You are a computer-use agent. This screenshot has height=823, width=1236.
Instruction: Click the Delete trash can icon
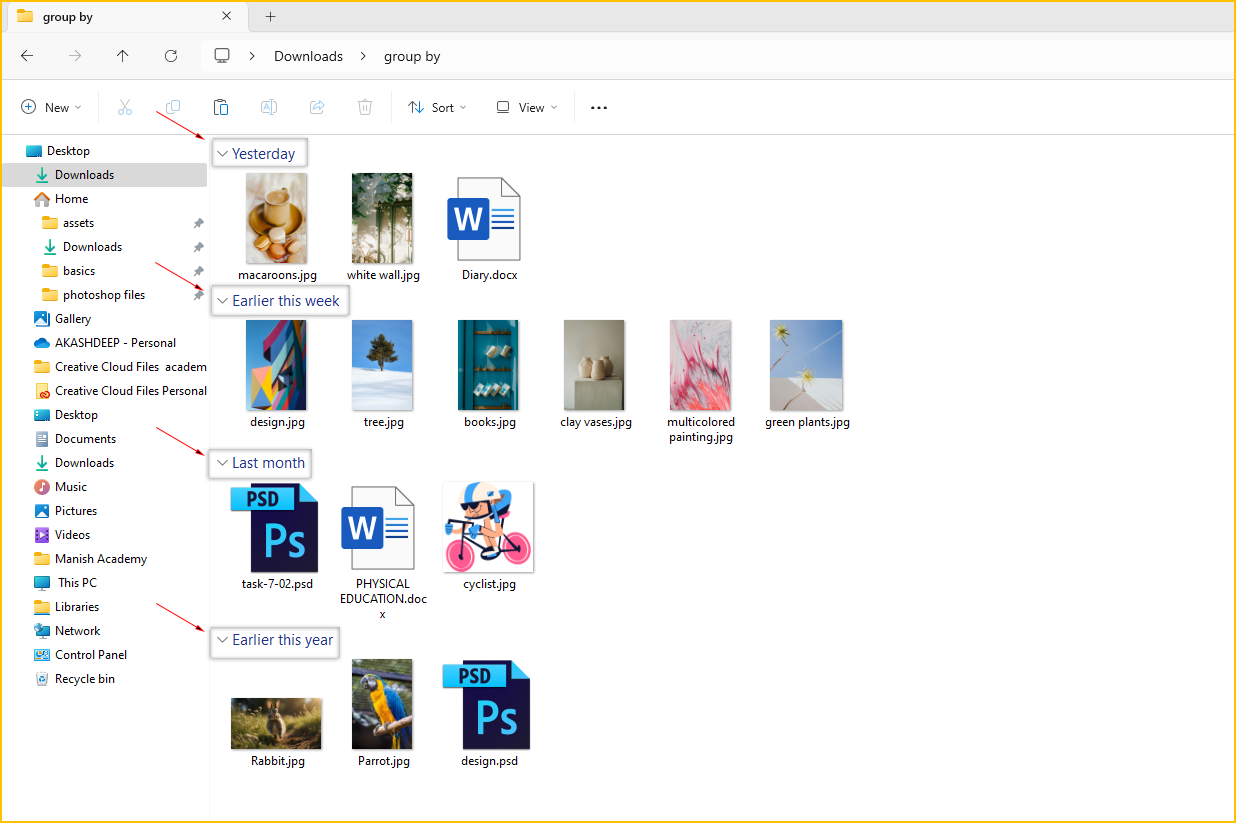(365, 107)
